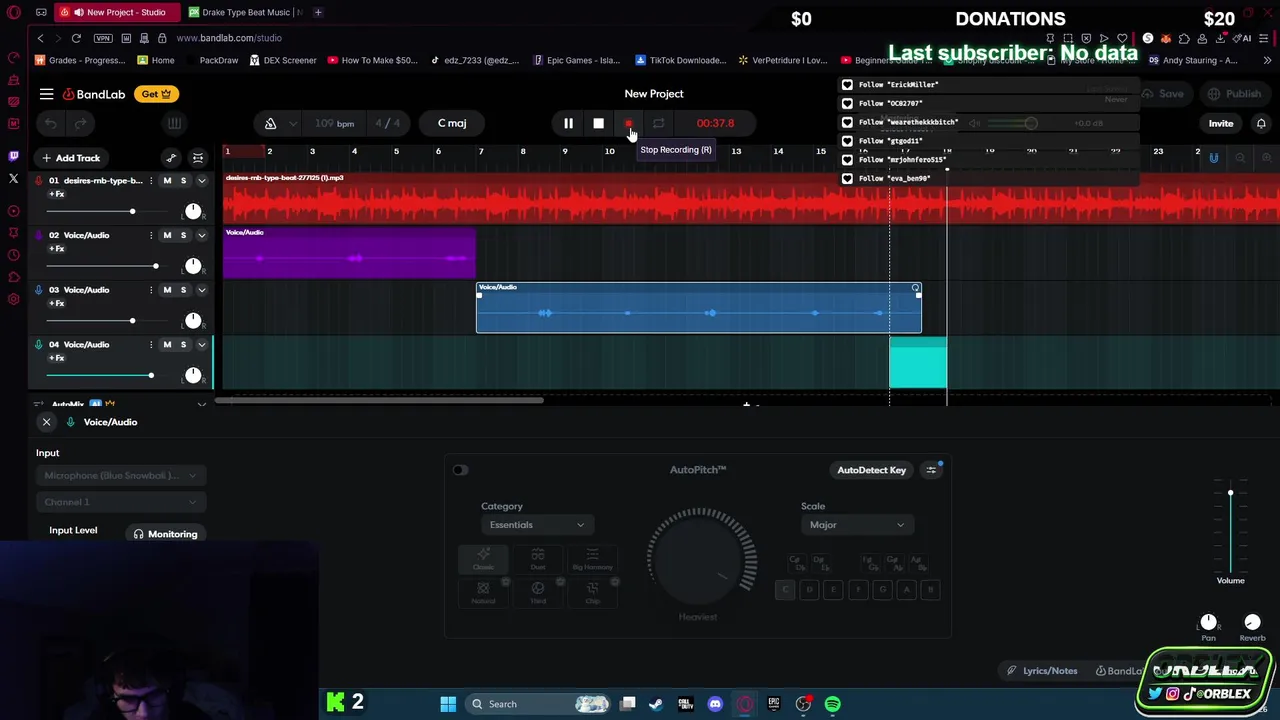Mute track 04 Voice/Audio
1280x720 pixels.
(x=167, y=344)
